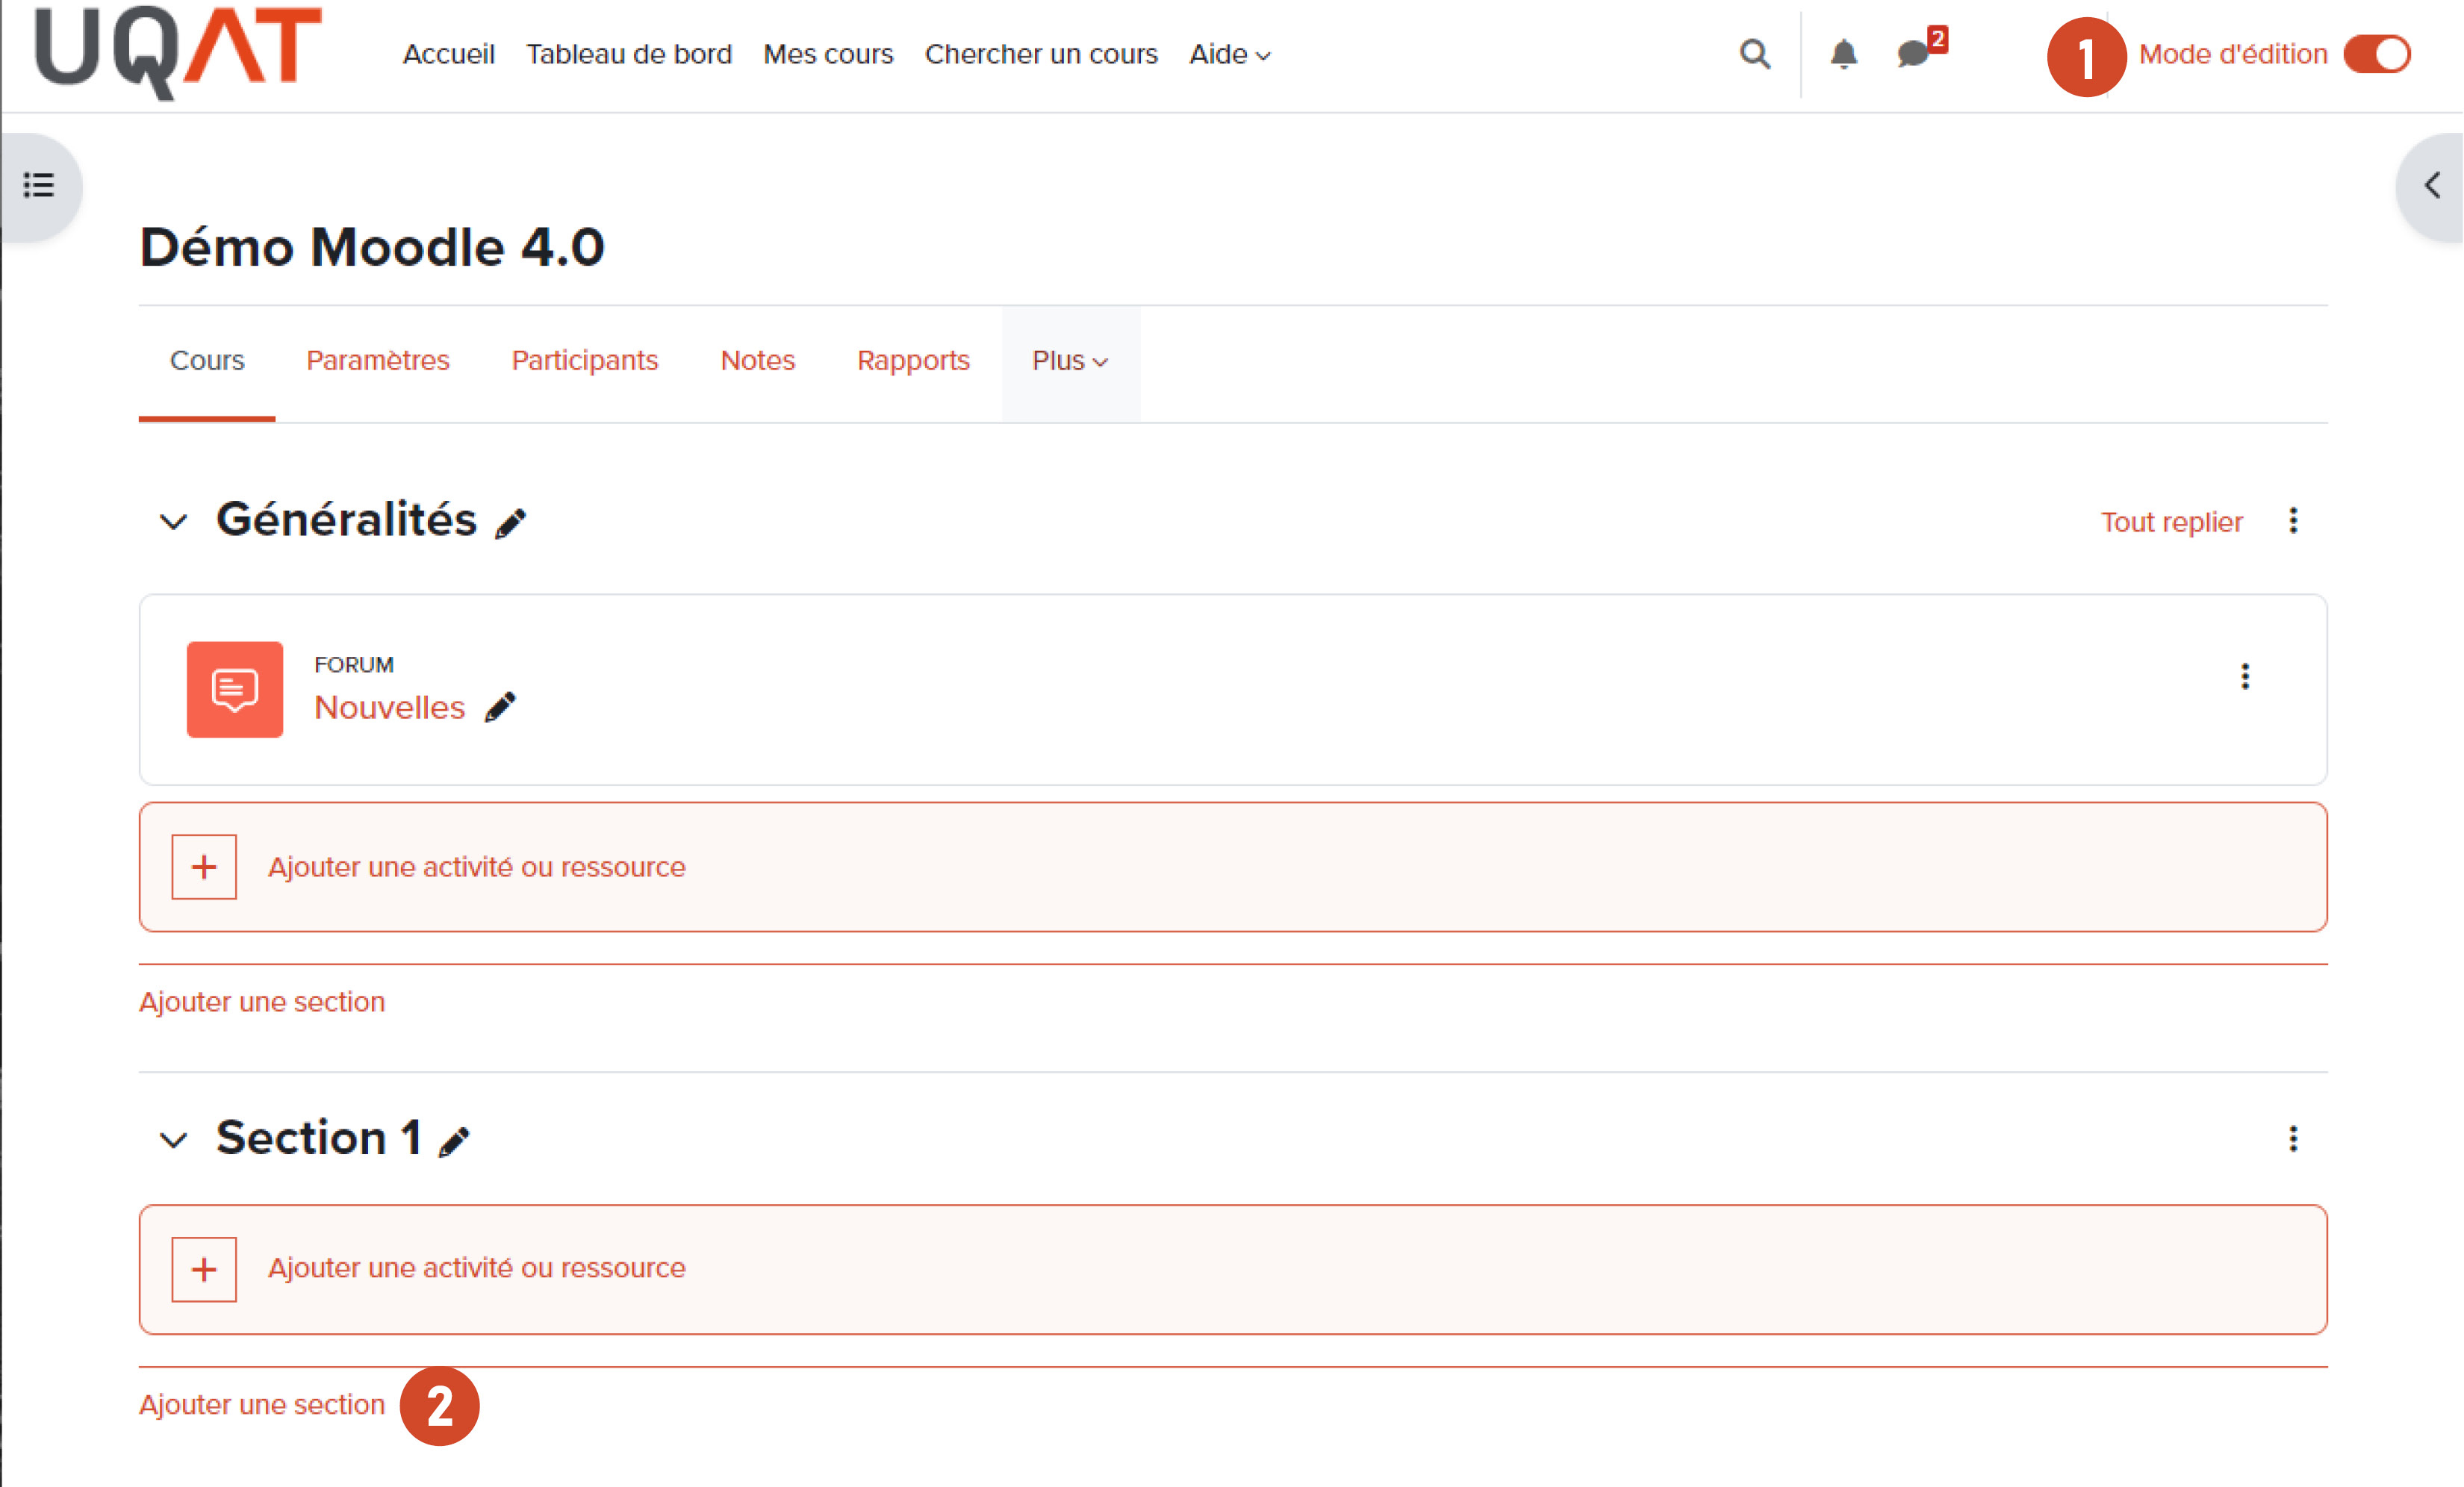Image resolution: width=2464 pixels, height=1487 pixels.
Task: Open the Paramètres tab
Action: pos(378,361)
